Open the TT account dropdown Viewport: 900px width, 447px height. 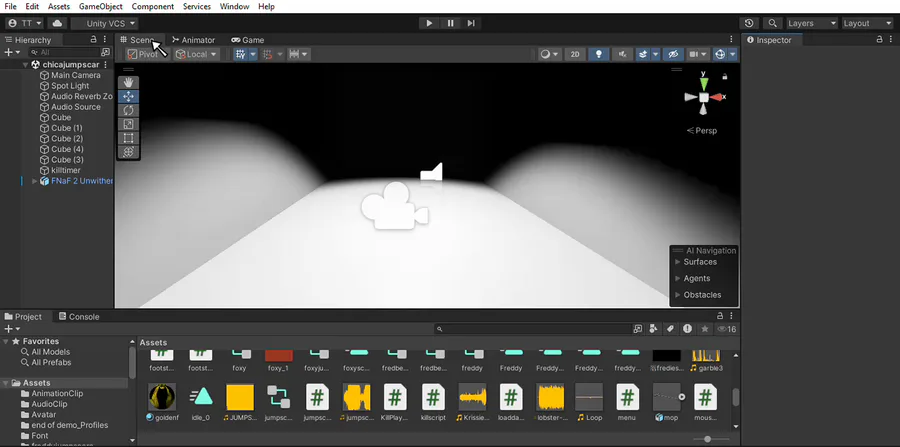tap(25, 23)
